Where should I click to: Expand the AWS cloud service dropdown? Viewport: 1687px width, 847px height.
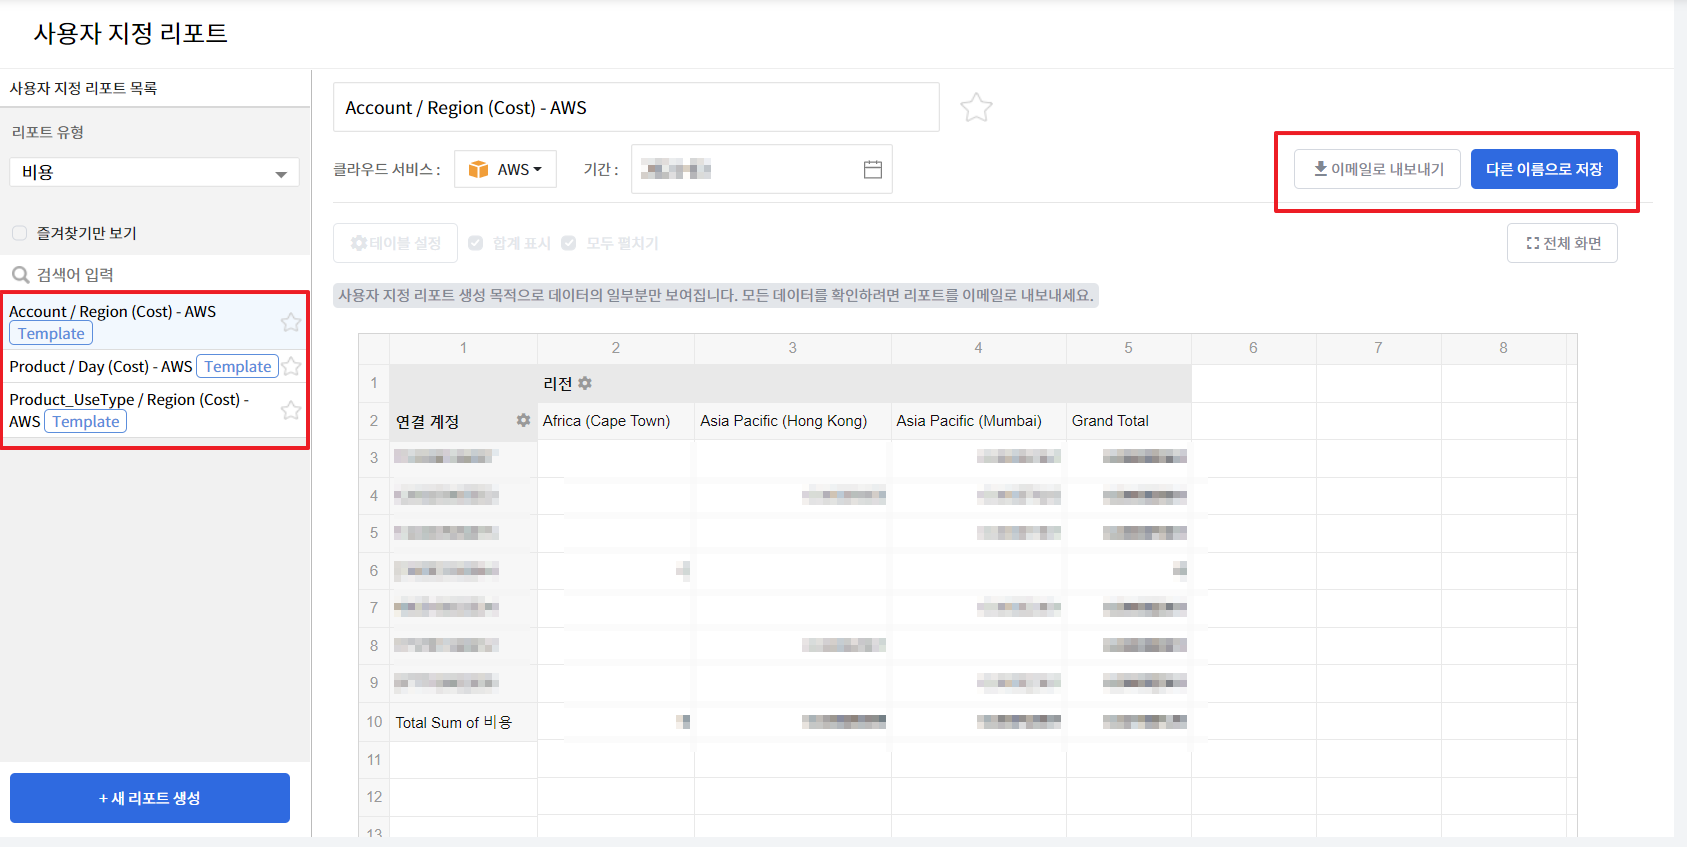506,170
